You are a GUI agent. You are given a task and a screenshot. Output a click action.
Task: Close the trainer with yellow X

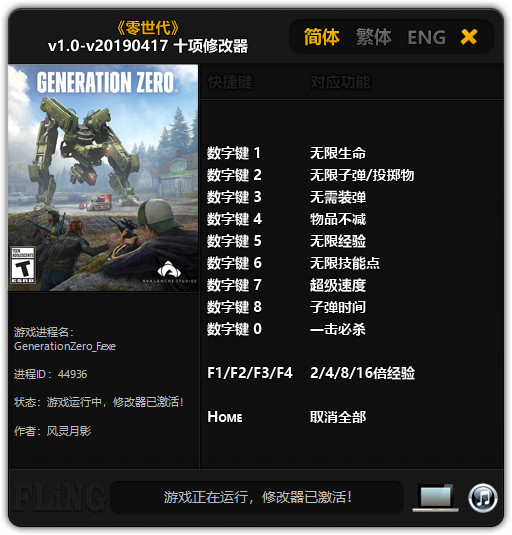click(x=469, y=37)
